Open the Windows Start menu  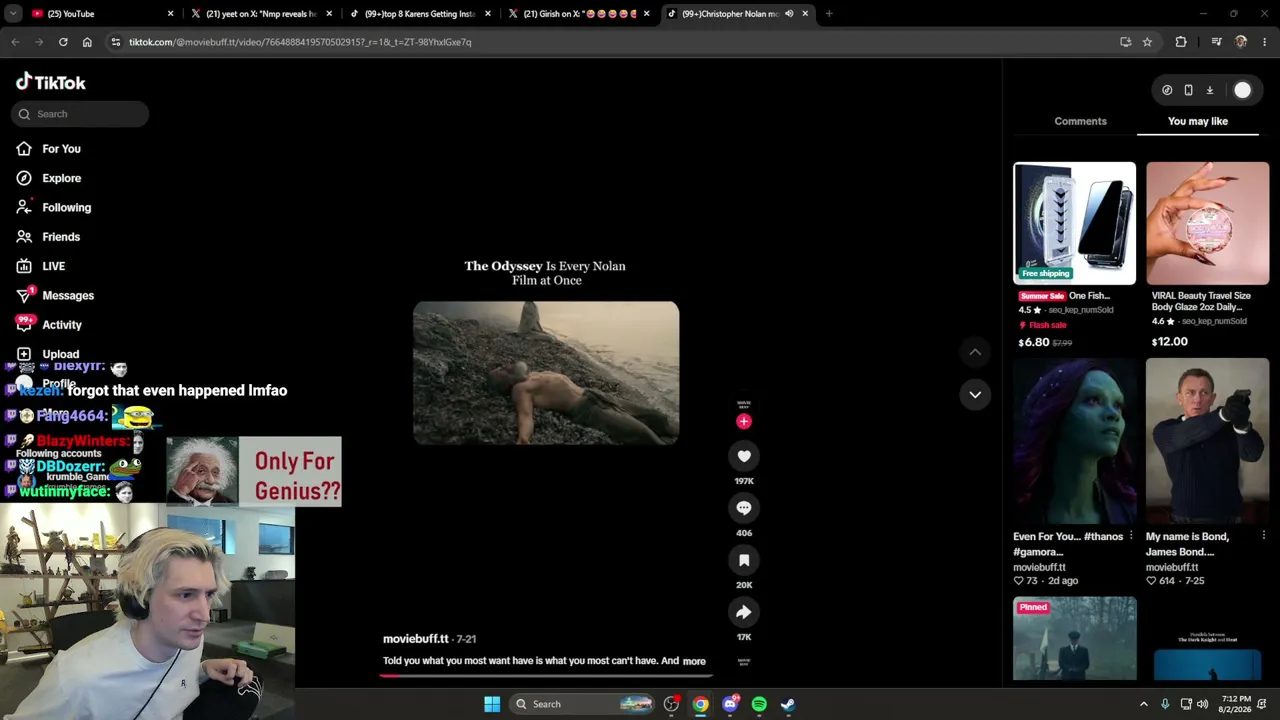click(x=492, y=704)
